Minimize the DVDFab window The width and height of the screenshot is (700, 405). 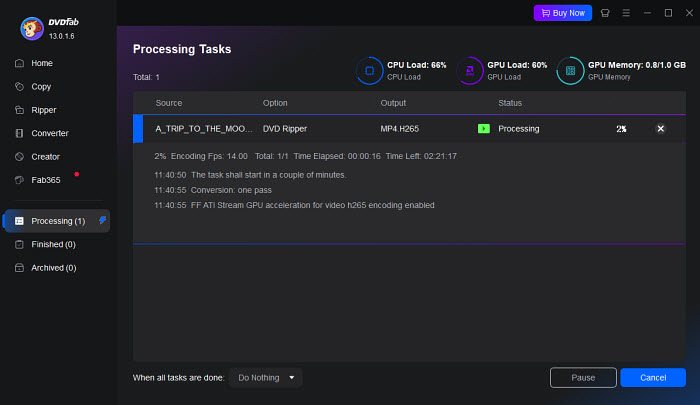(647, 13)
